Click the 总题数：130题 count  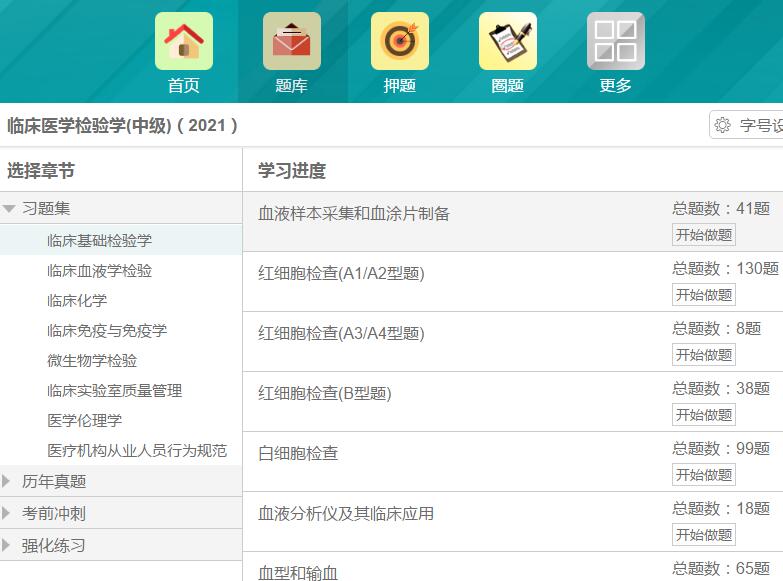point(726,268)
